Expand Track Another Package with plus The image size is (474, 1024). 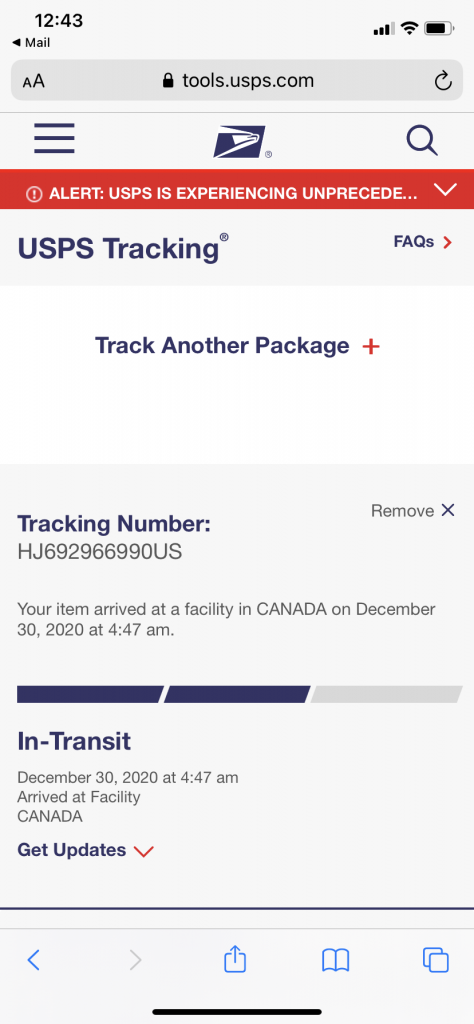[238, 345]
